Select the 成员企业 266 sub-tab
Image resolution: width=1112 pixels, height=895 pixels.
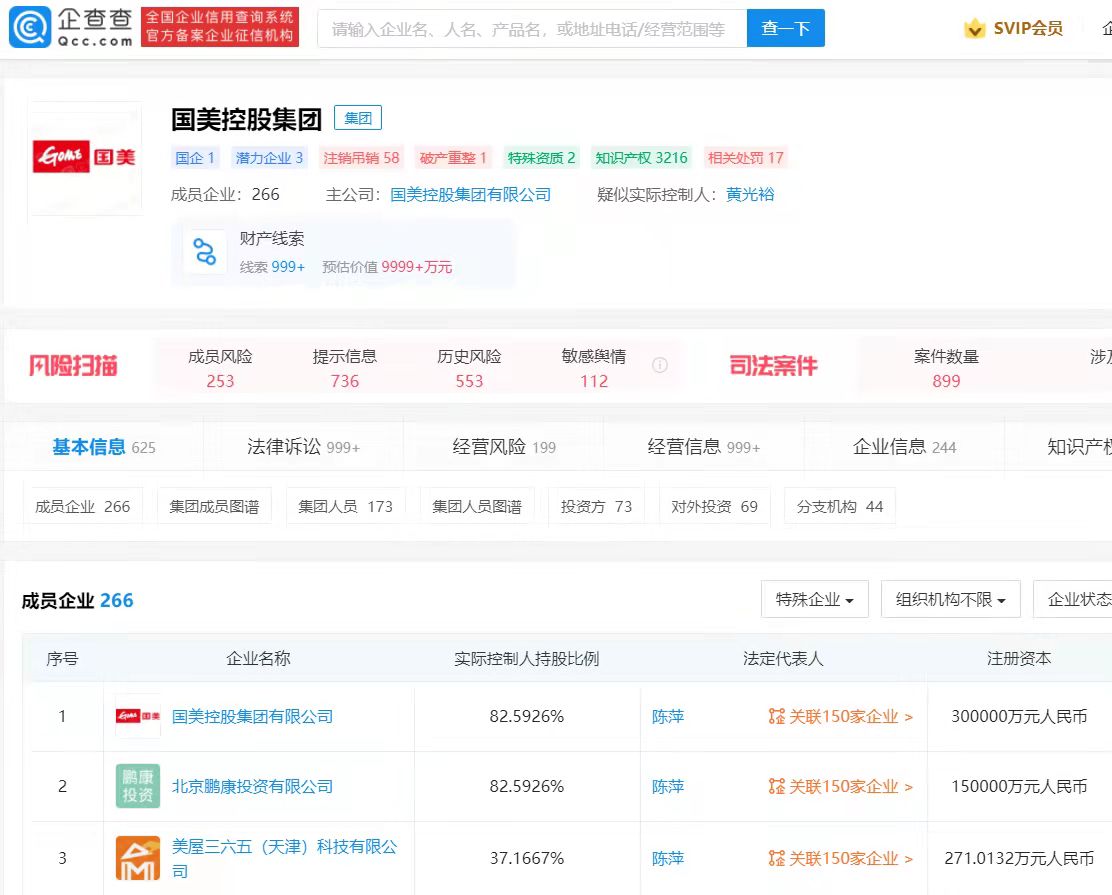83,506
